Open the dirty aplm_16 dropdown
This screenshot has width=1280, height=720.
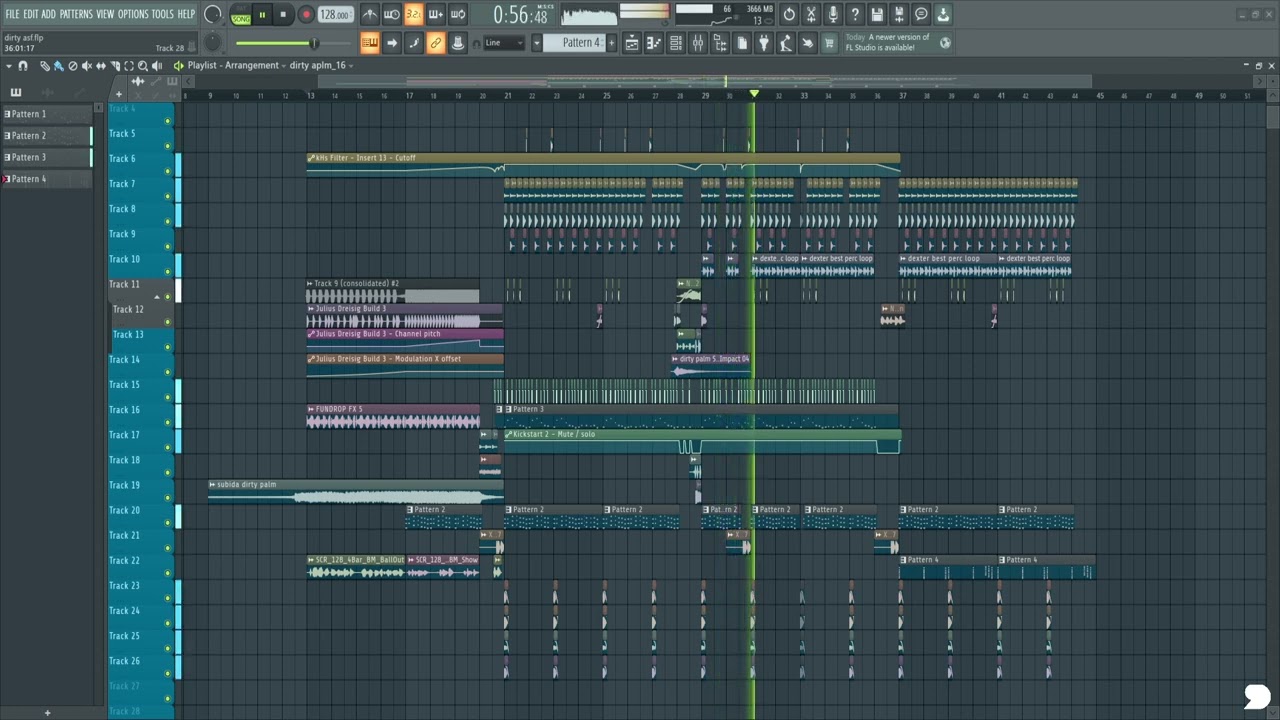tap(320, 65)
